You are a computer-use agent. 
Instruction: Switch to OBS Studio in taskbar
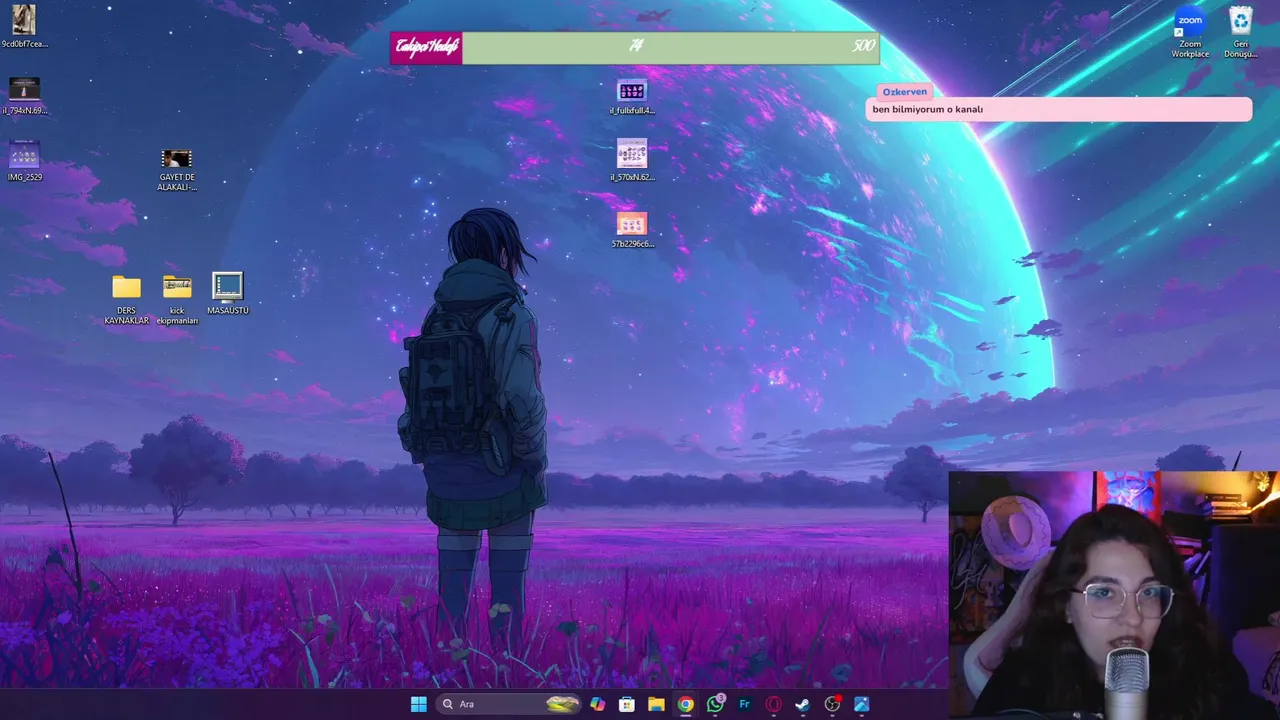[832, 704]
